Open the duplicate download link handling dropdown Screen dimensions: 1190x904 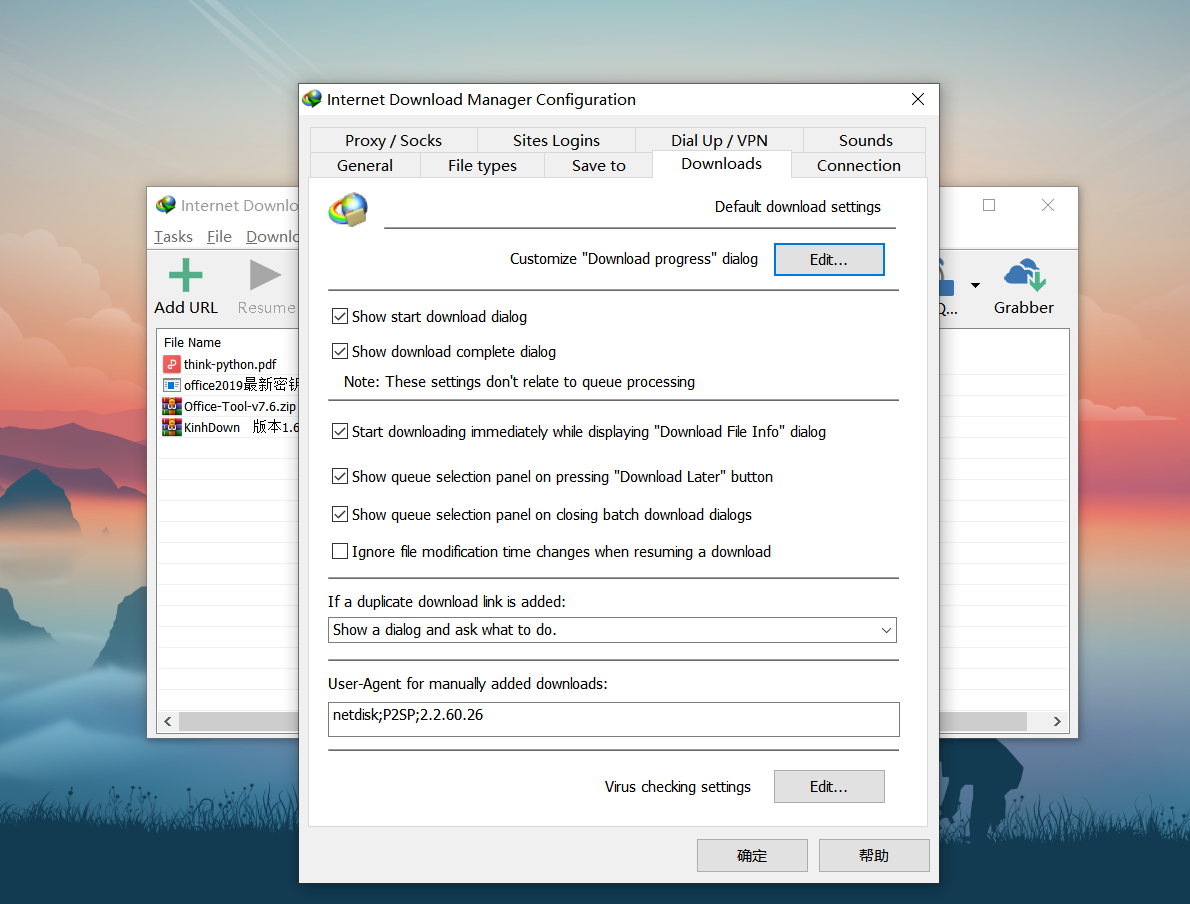885,630
